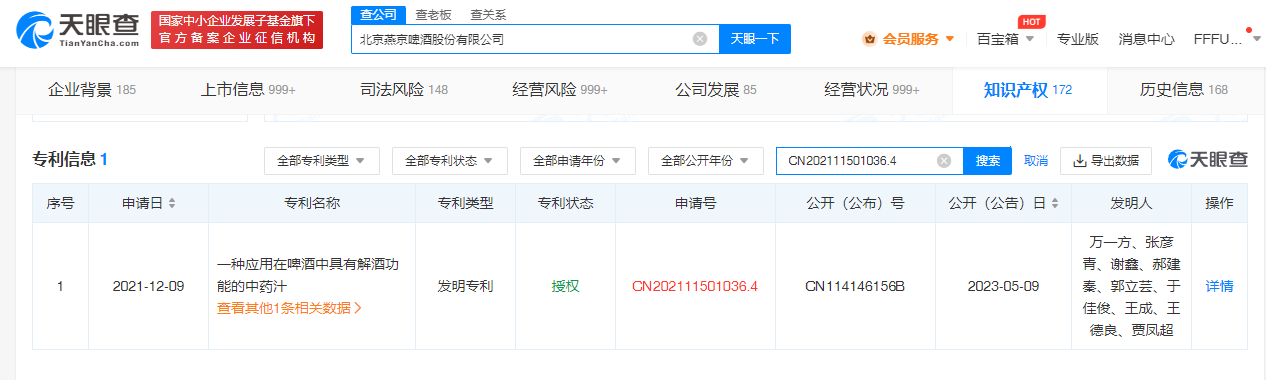1266x380 pixels.
Task: Click the 天眼一下 search button
Action: point(755,39)
